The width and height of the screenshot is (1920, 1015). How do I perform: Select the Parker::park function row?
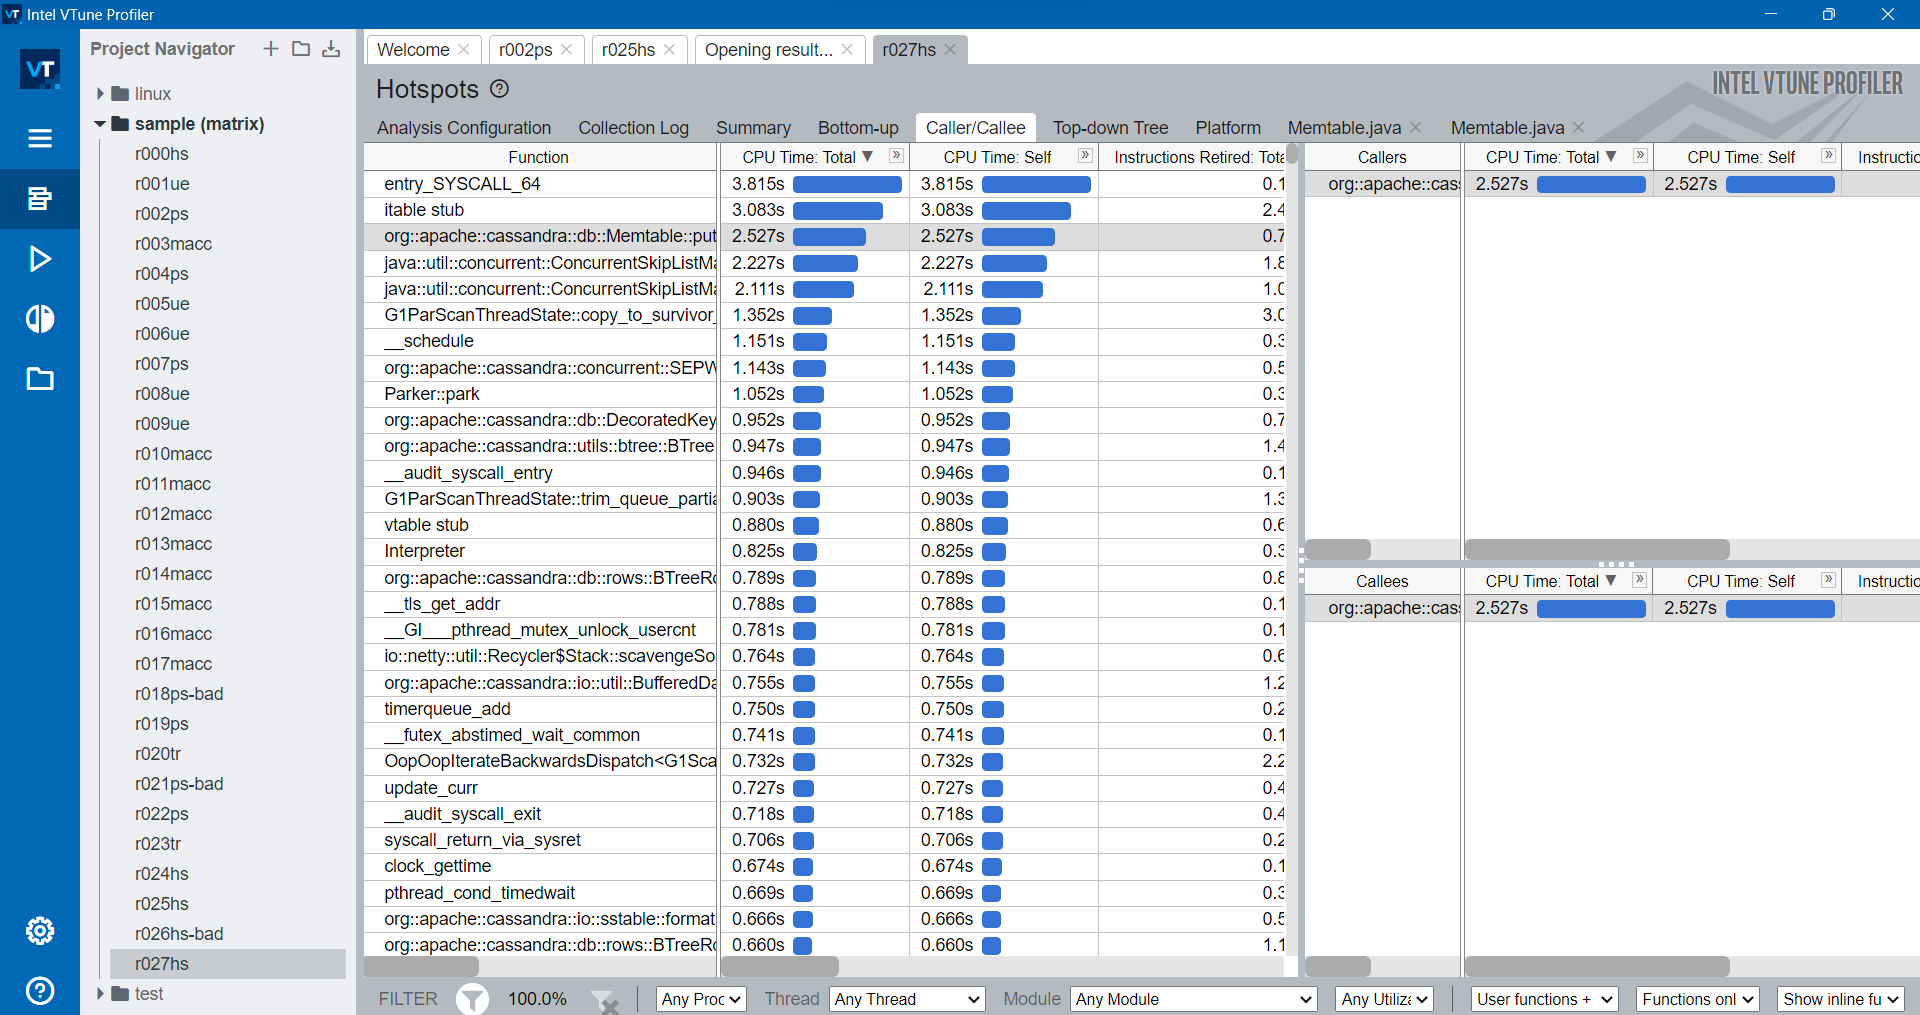[x=825, y=394]
